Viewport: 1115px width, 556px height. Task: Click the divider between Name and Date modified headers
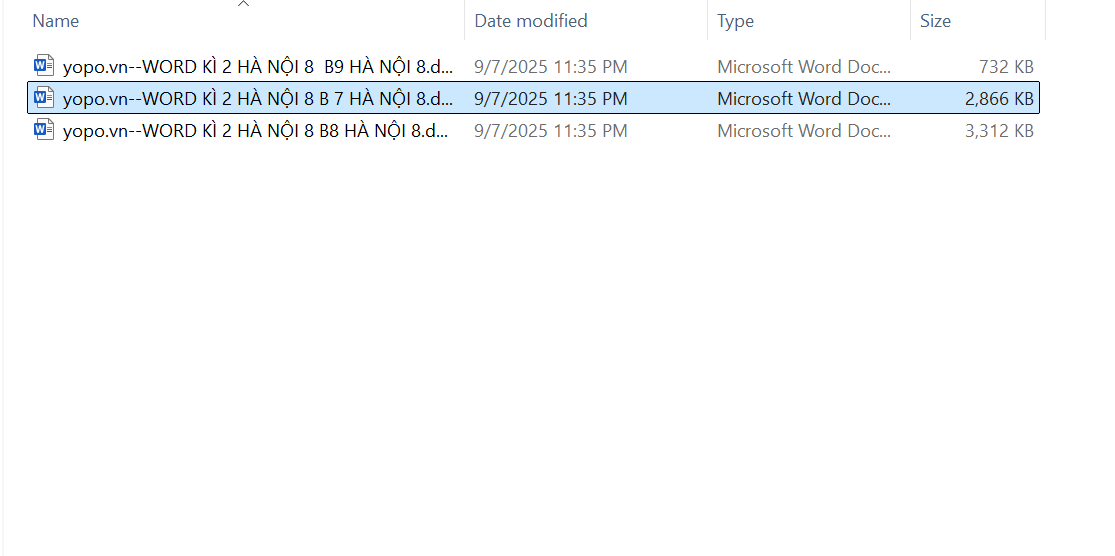pyautogui.click(x=465, y=21)
